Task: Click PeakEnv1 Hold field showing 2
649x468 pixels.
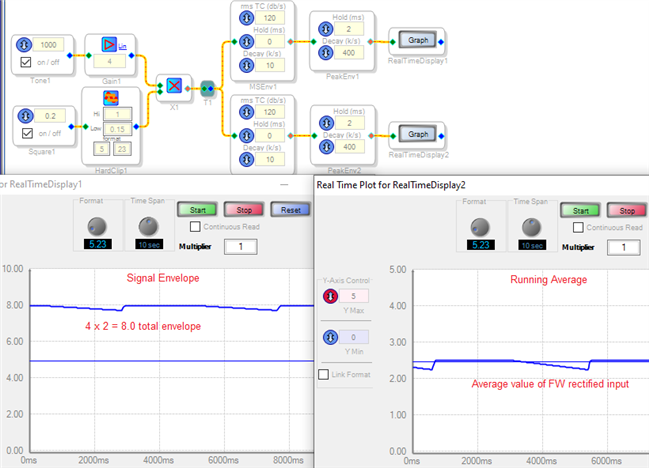Action: (x=349, y=29)
